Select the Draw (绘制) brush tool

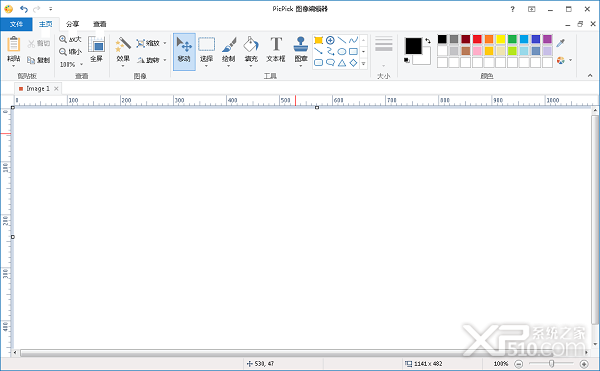click(229, 44)
